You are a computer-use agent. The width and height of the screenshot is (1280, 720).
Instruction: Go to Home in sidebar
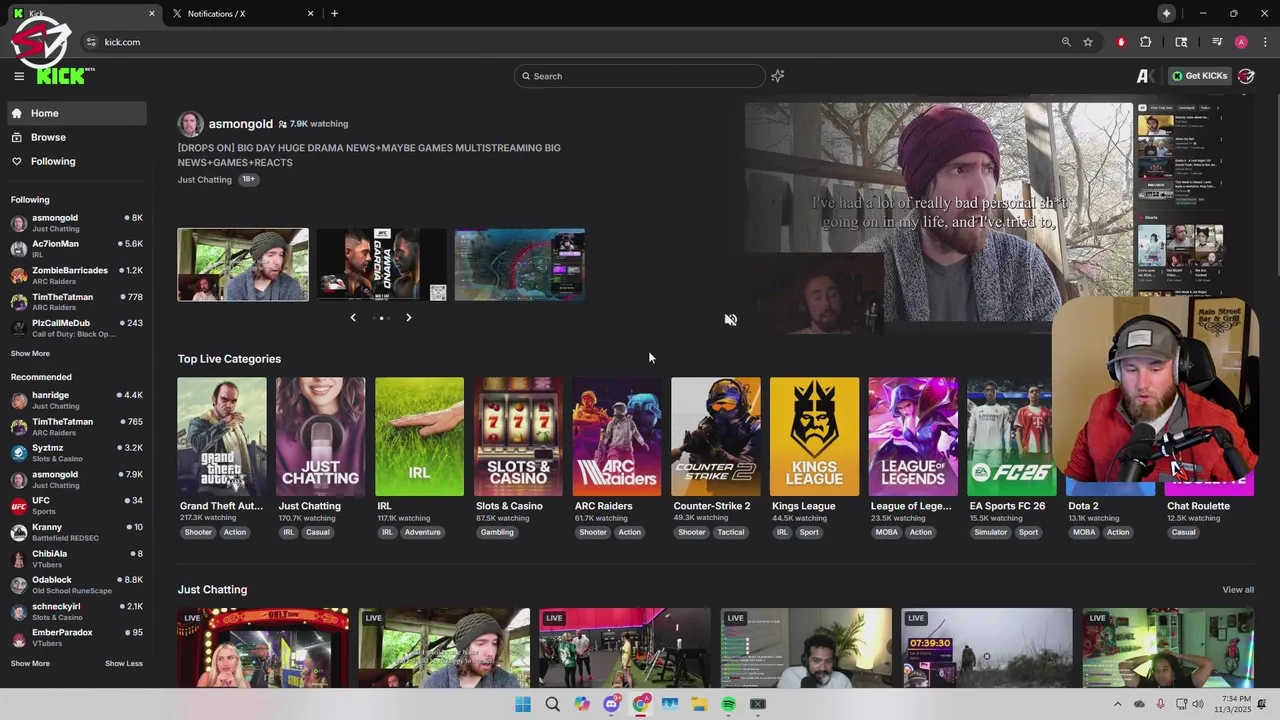click(76, 113)
